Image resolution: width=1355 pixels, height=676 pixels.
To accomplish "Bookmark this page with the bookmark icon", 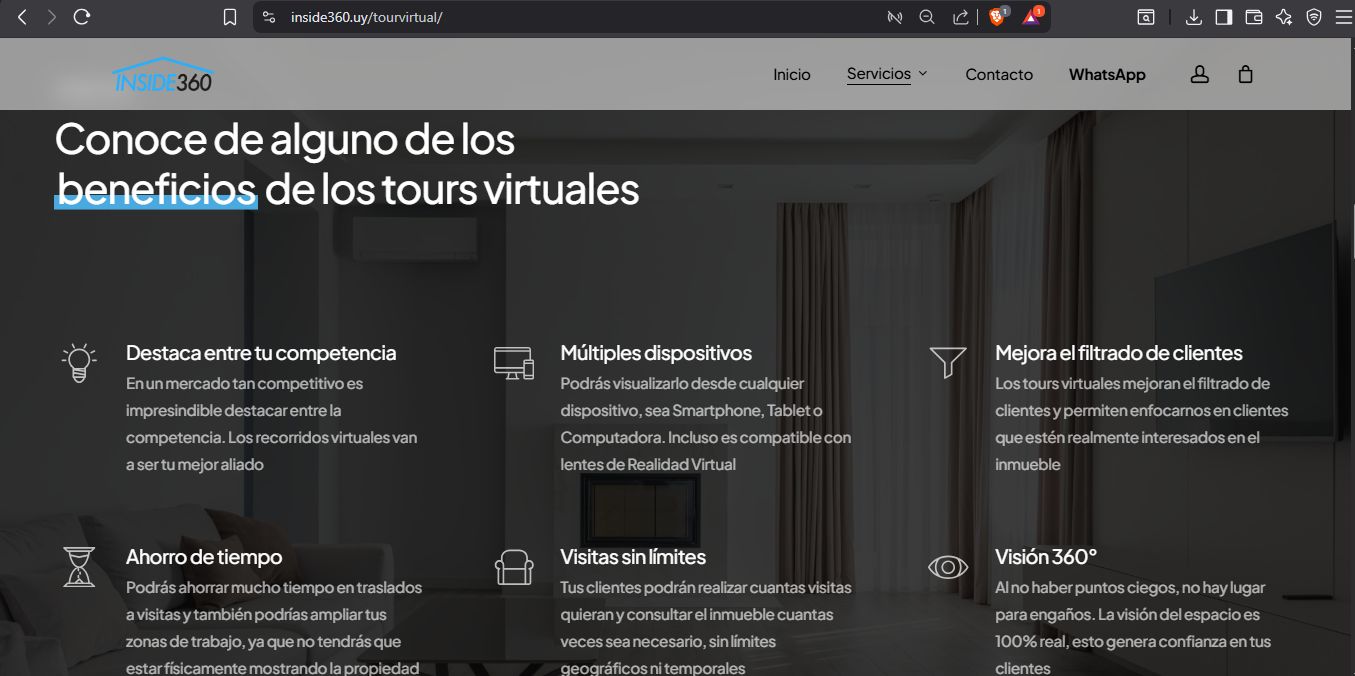I will (230, 17).
